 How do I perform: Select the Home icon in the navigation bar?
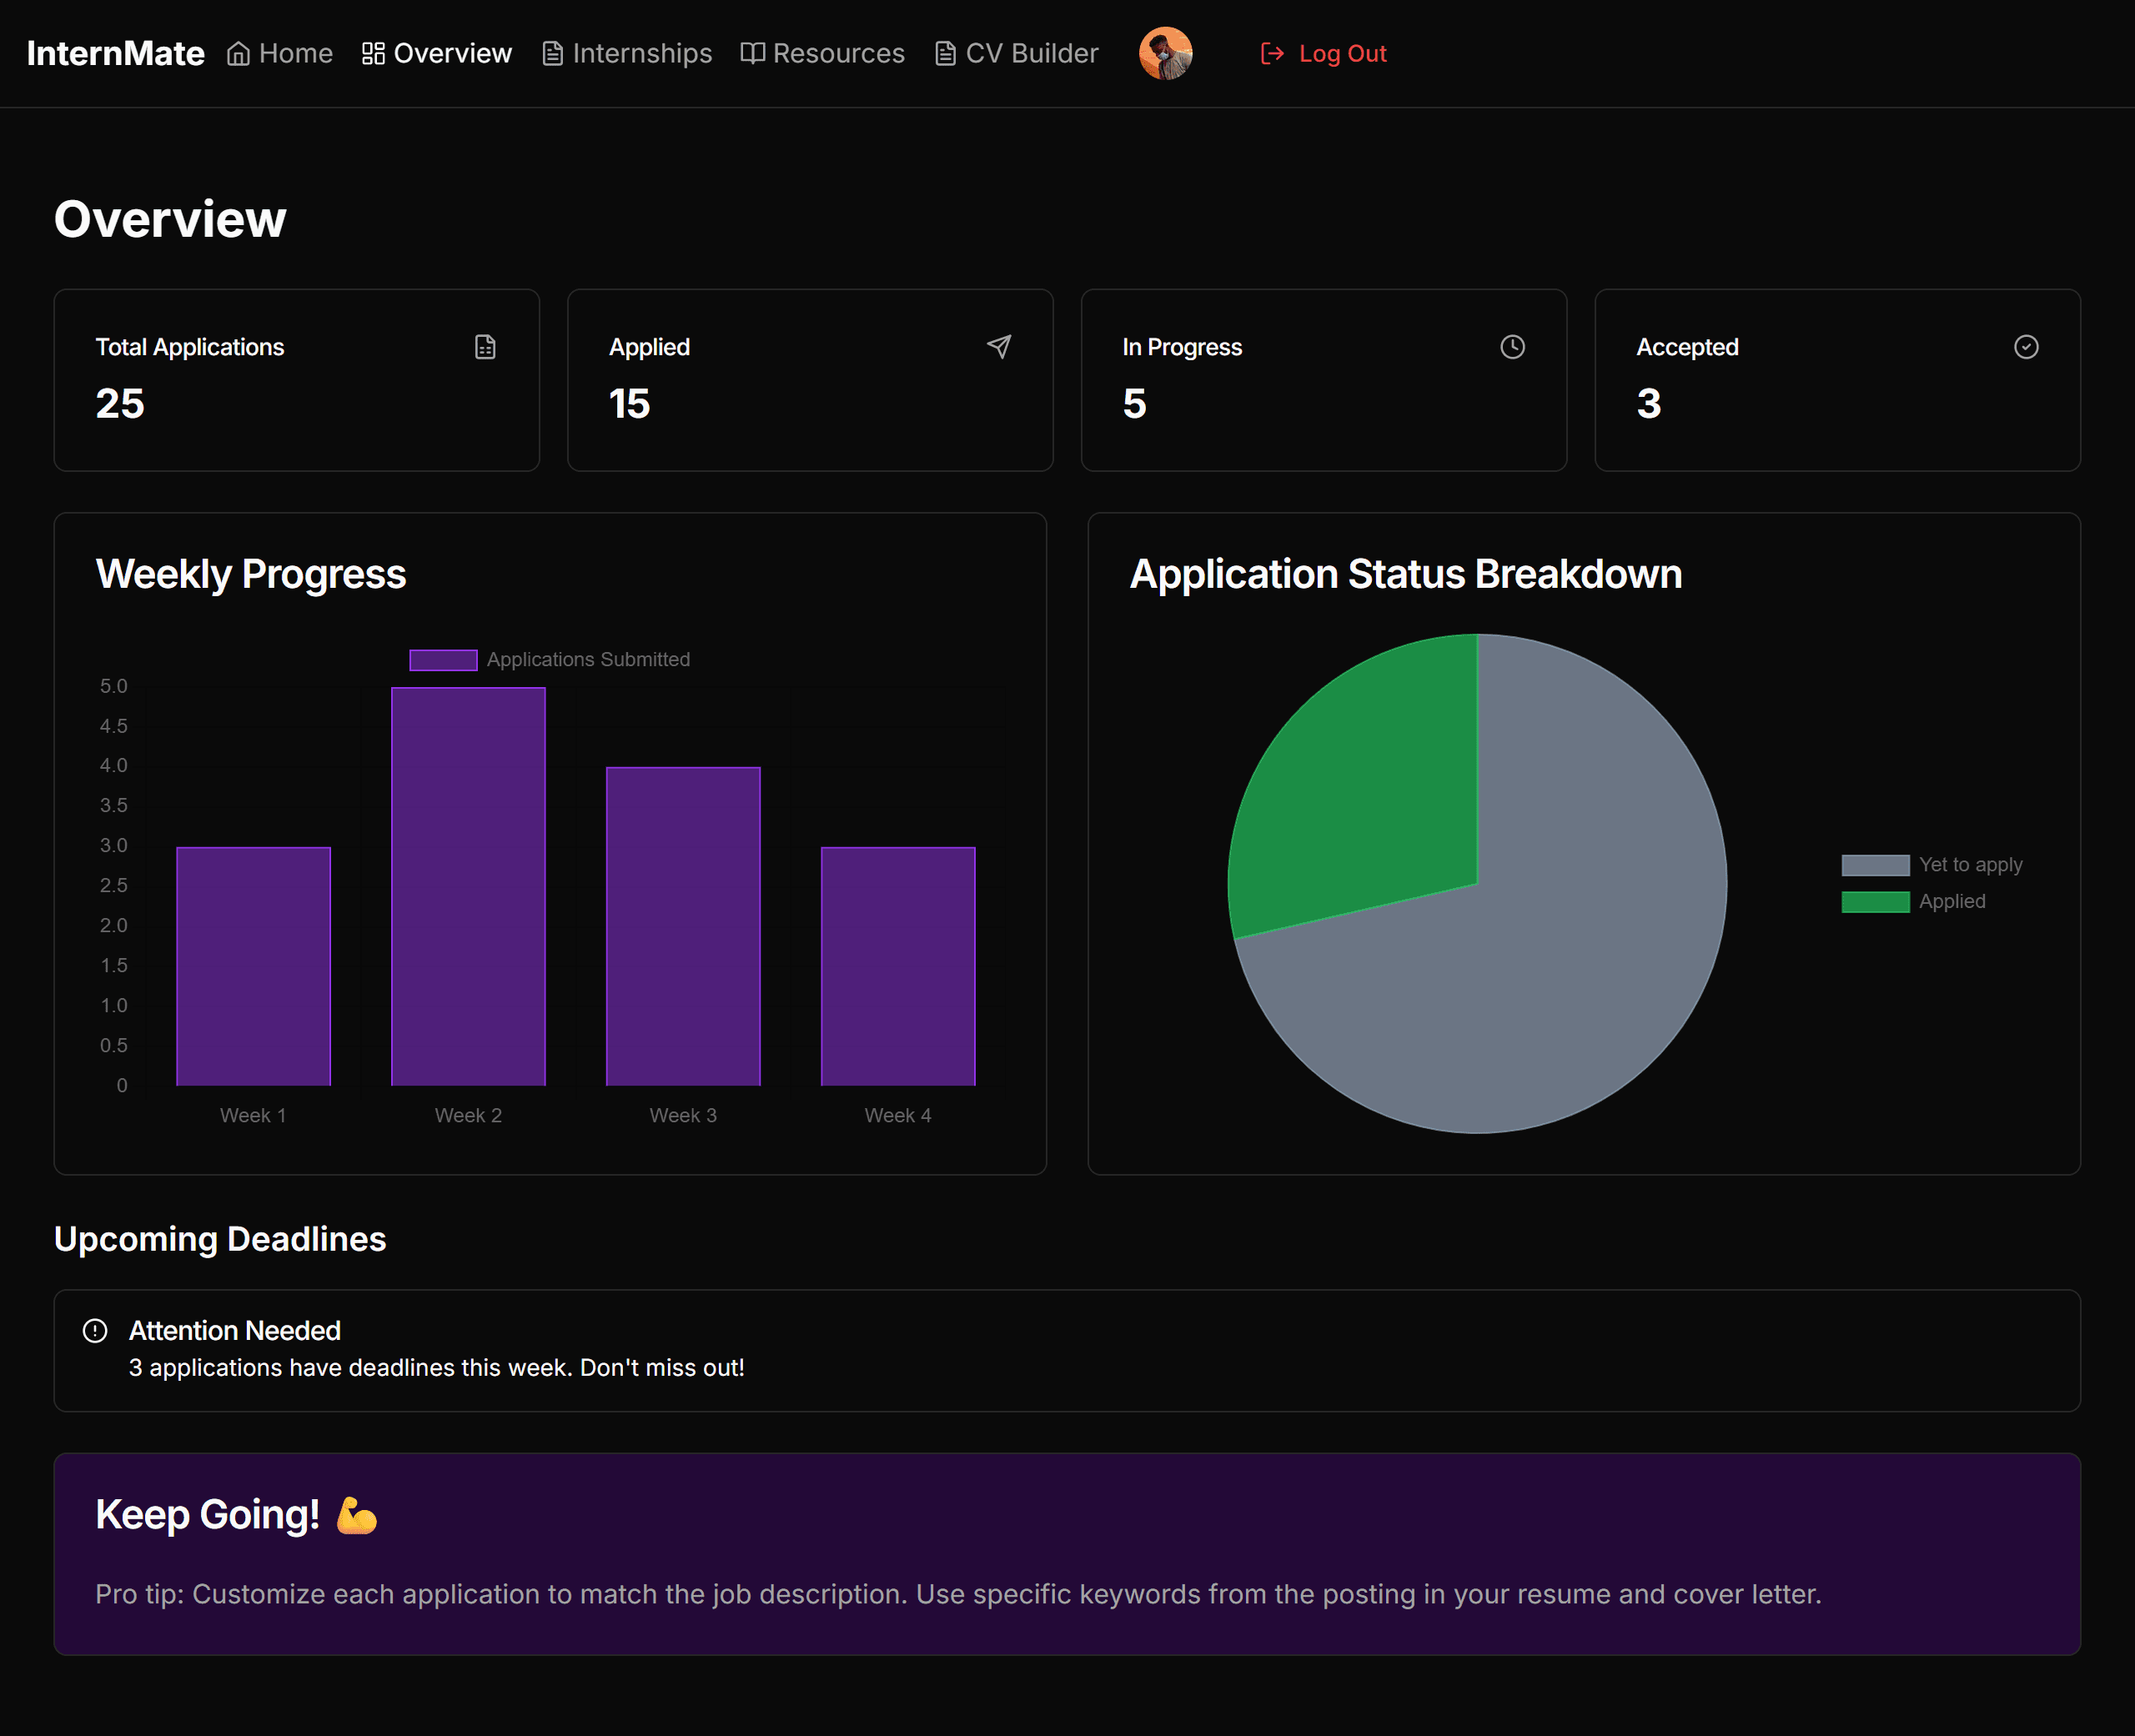(x=238, y=53)
